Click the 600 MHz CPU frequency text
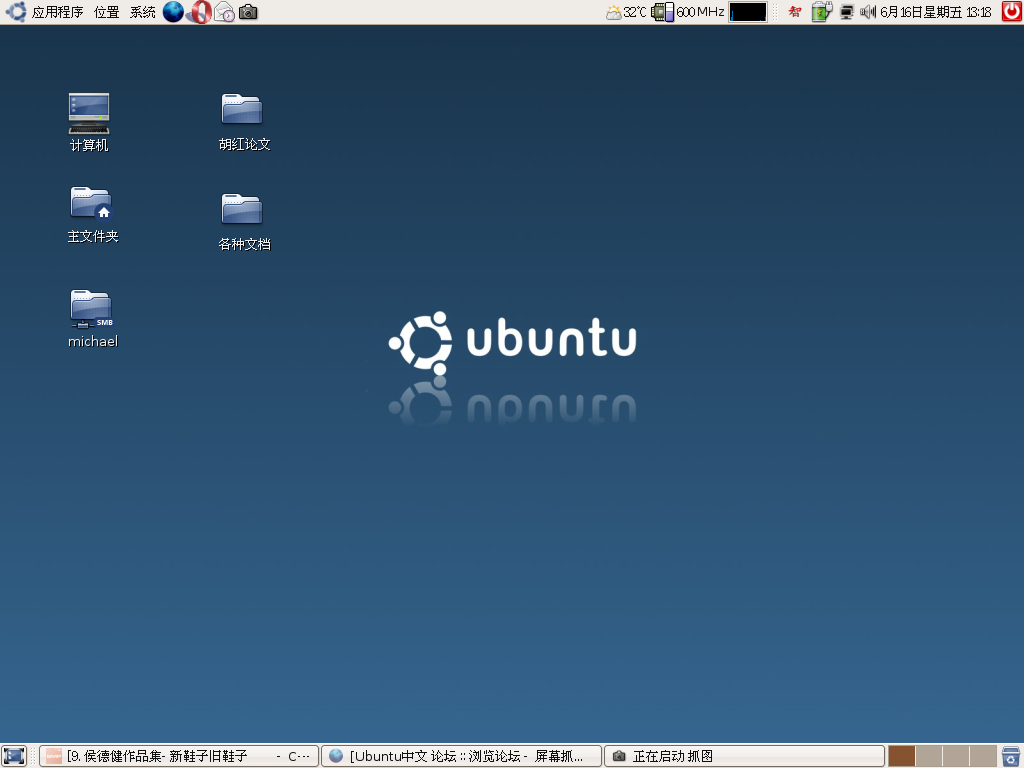Image resolution: width=1024 pixels, height=768 pixels. pyautogui.click(x=700, y=12)
